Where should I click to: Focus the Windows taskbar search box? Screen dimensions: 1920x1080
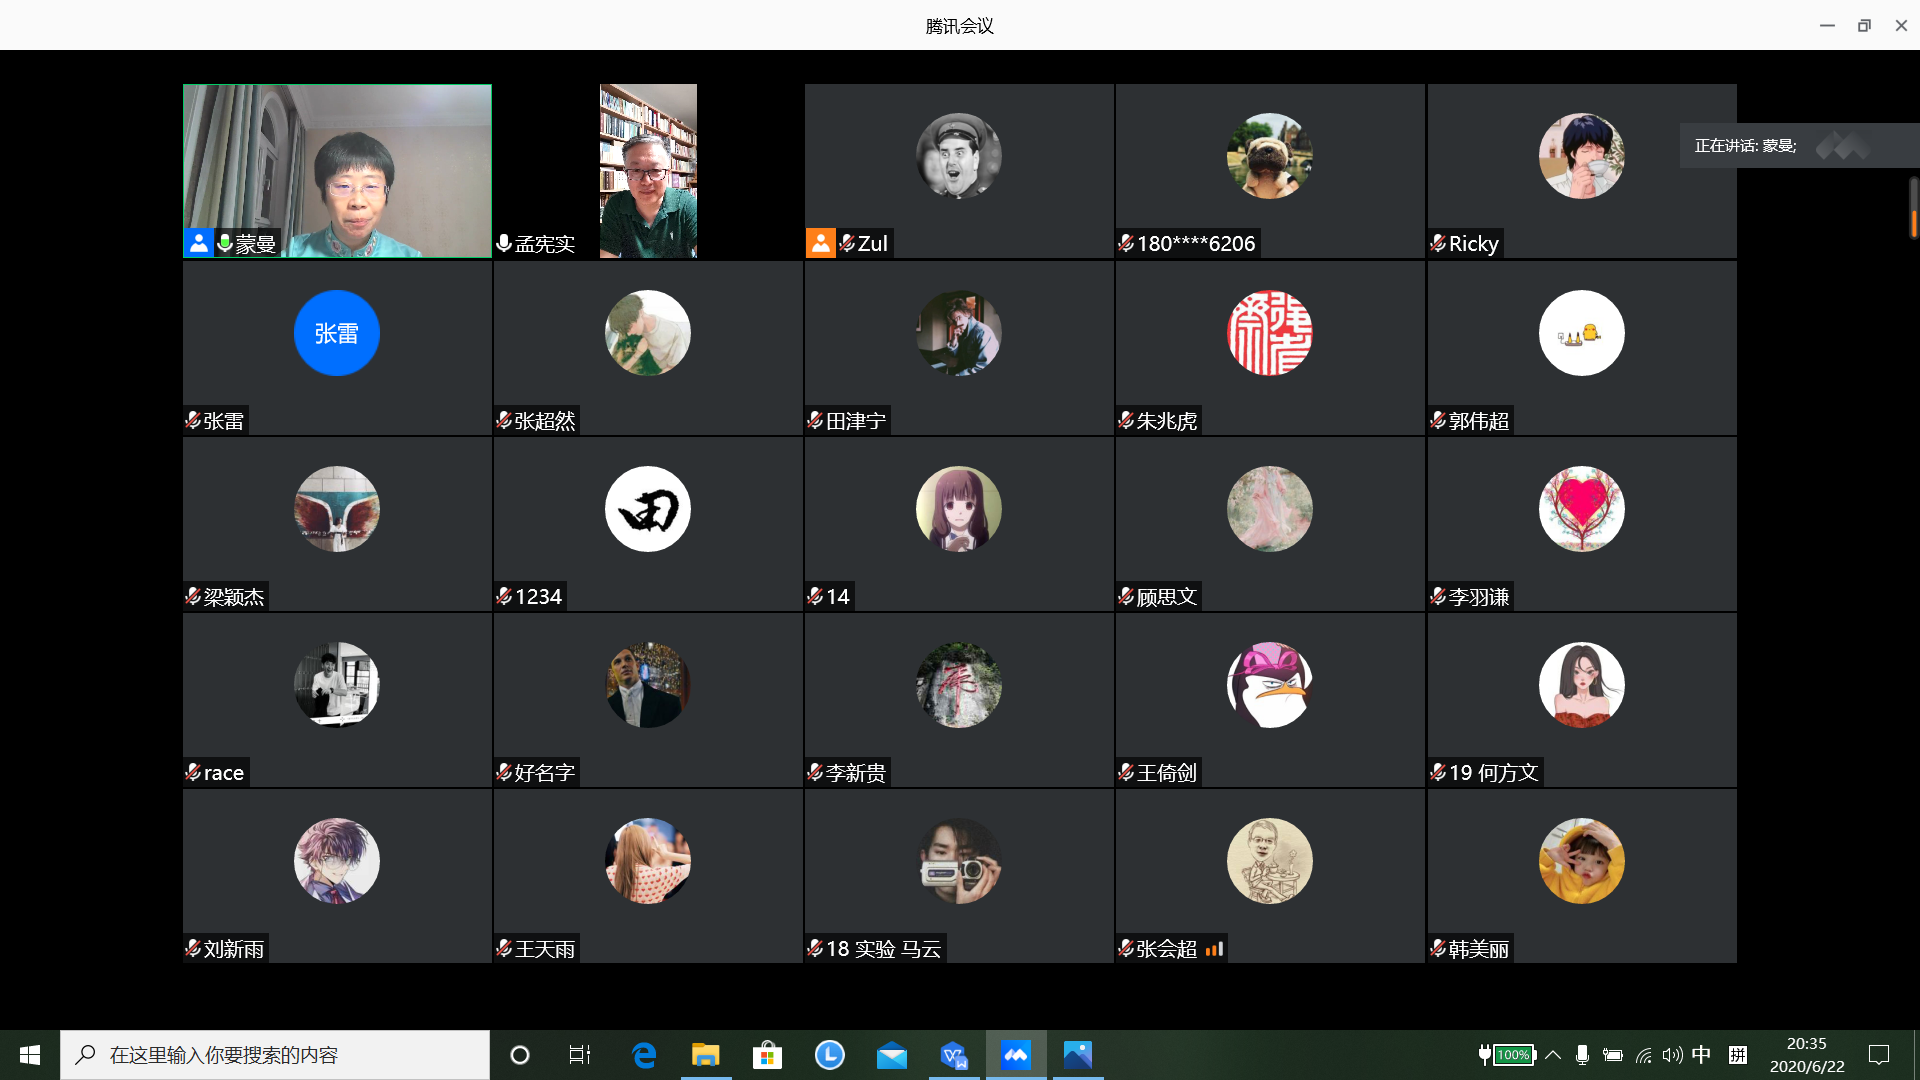point(275,1055)
